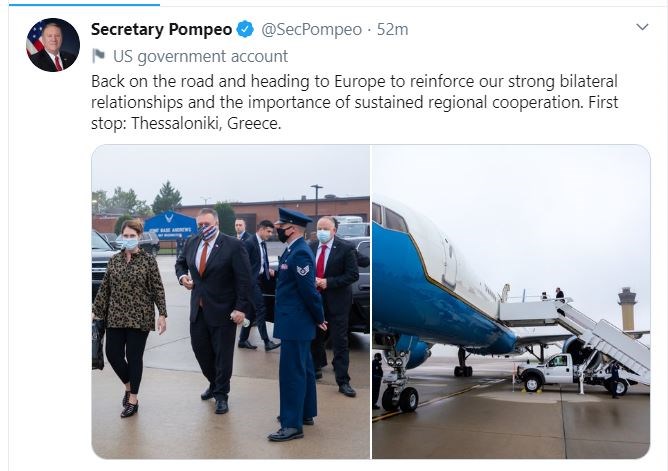The width and height of the screenshot is (668, 471).
Task: Click the words Thessaloniki, Greece in the tweet
Action: pos(206,123)
